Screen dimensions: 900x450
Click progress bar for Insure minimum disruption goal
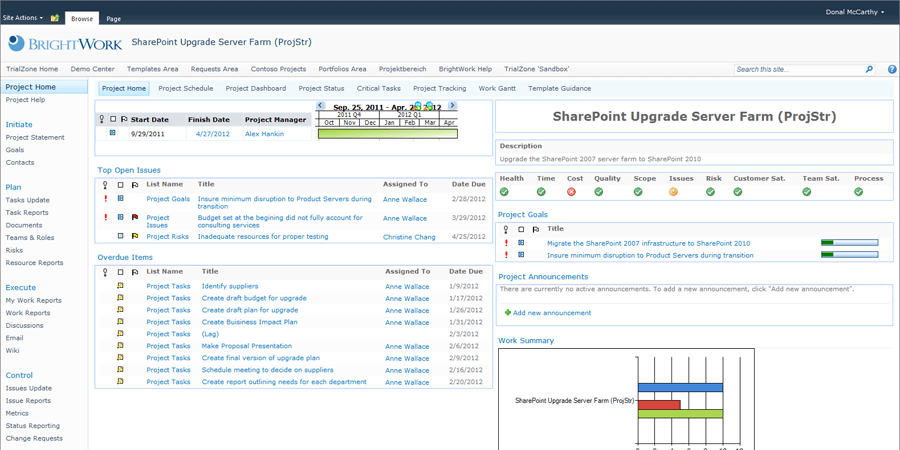(x=849, y=255)
